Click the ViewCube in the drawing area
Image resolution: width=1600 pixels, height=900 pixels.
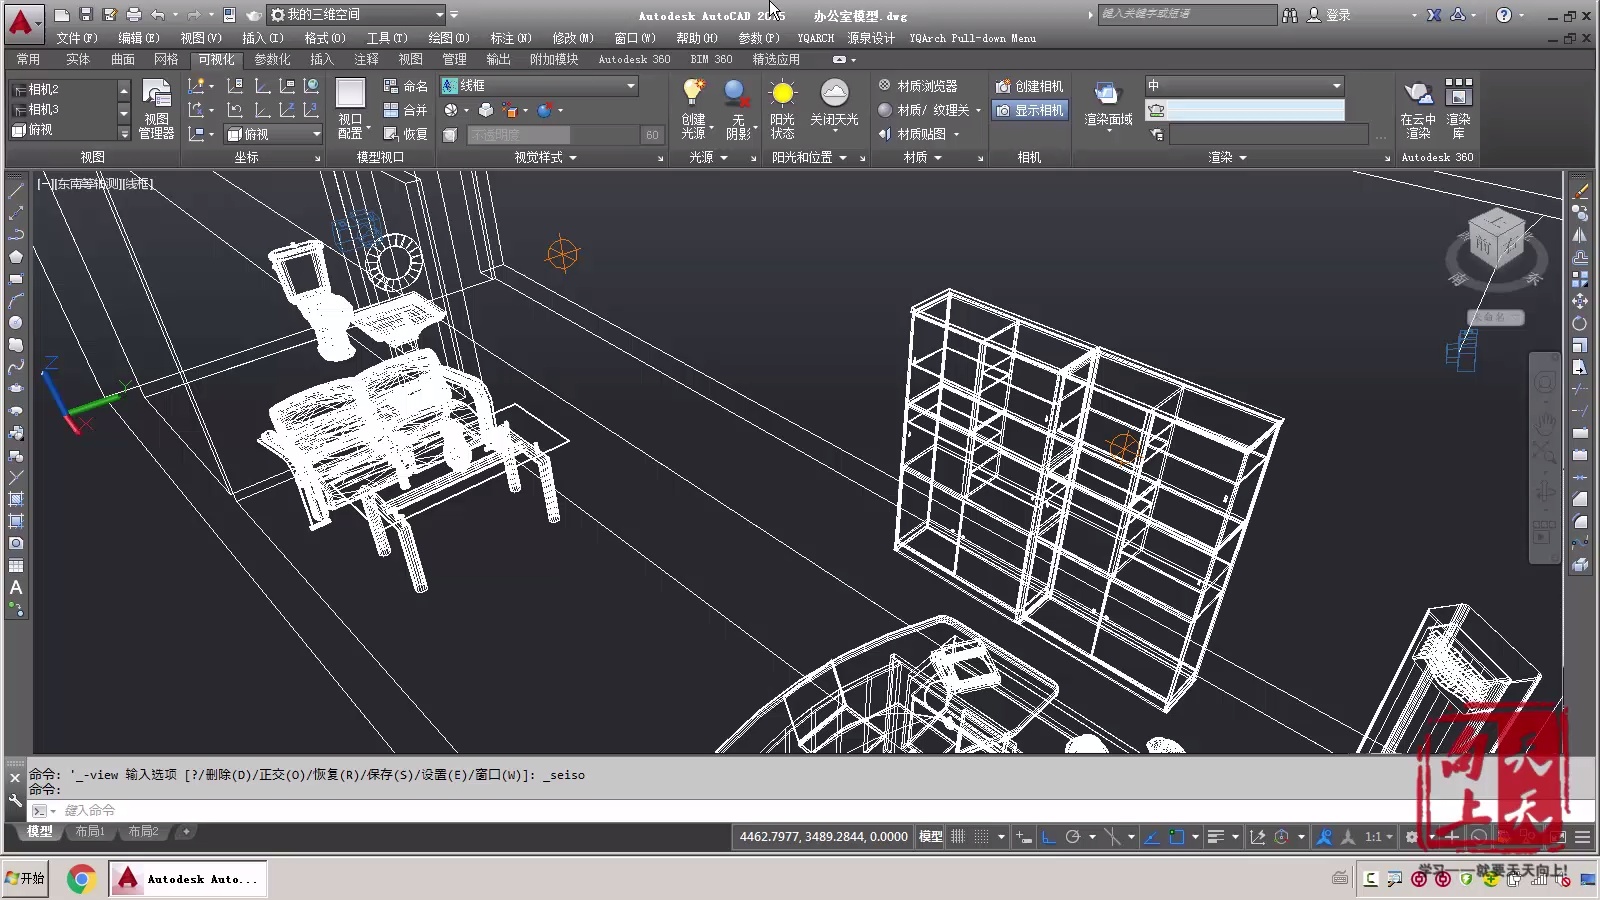pyautogui.click(x=1496, y=240)
